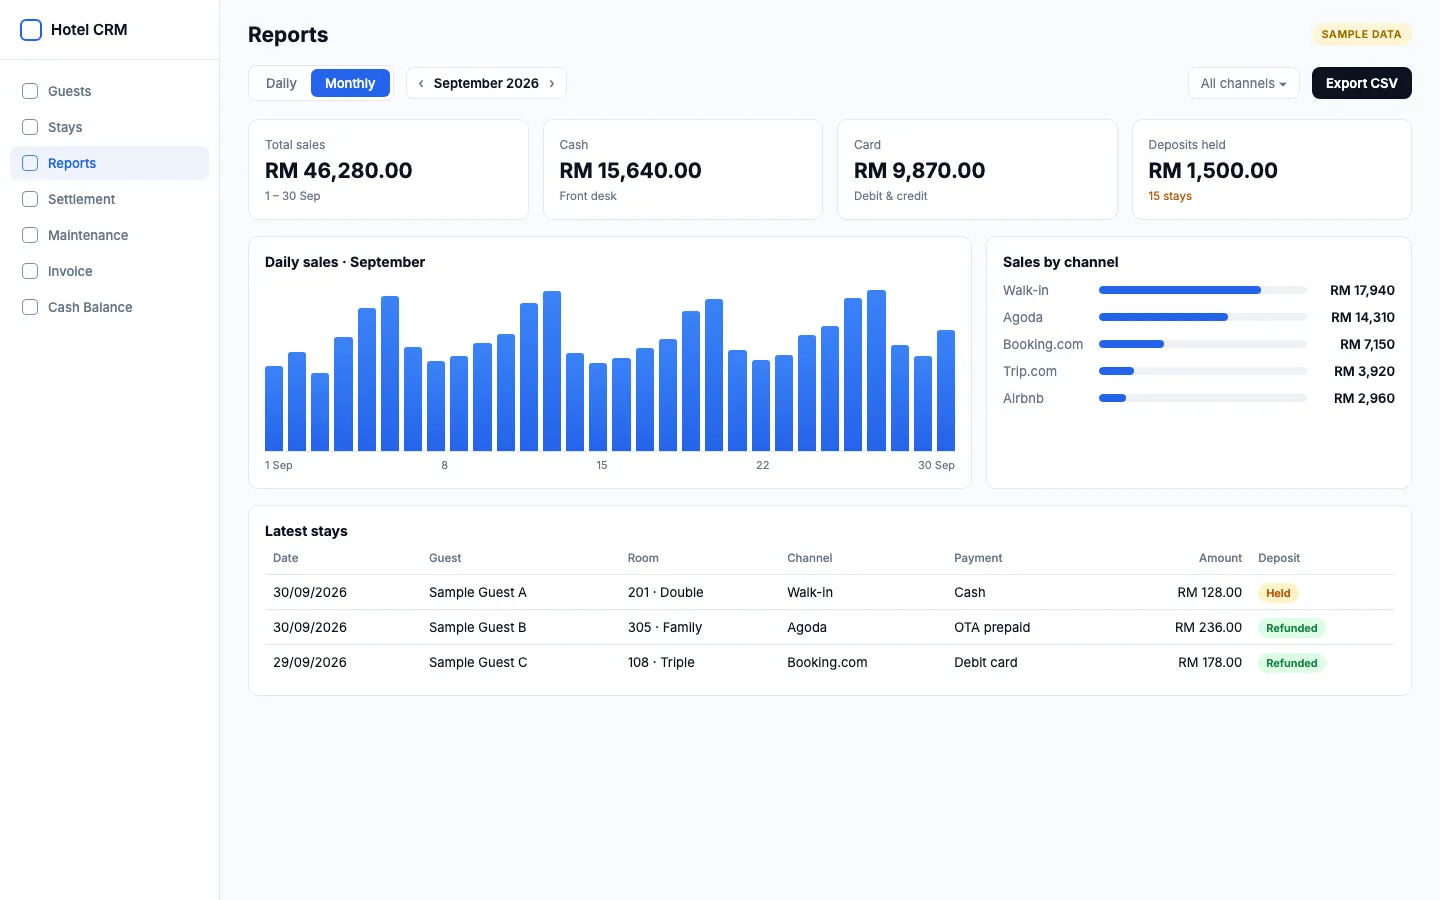Viewport: 1440px width, 900px height.
Task: Click the Hotel CRM logo icon
Action: click(x=31, y=30)
